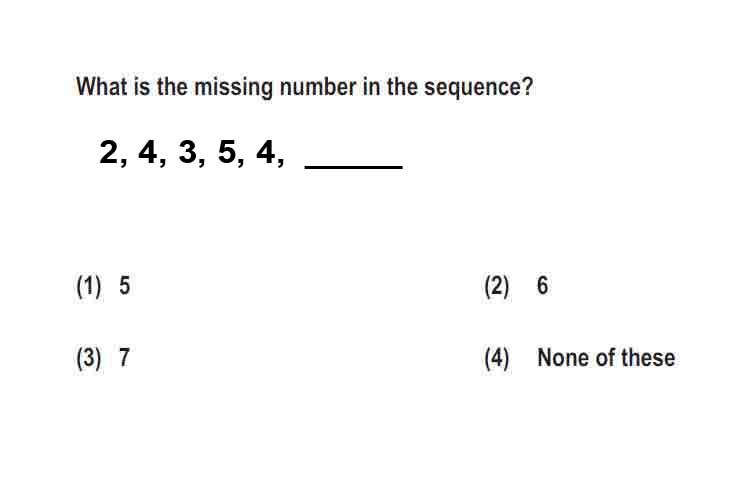Click the 4 between 2 and 3
This screenshot has height=500, width=750.
coord(148,152)
